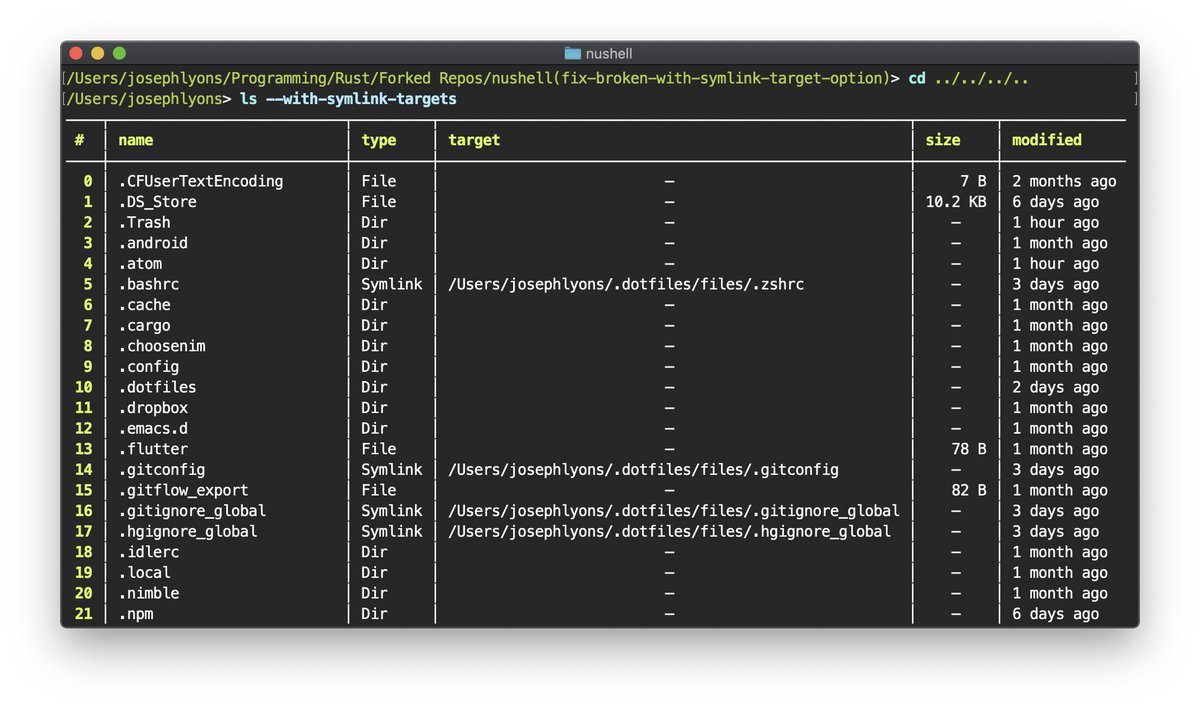Click '6 days ago' for .DS_Store

point(1055,202)
